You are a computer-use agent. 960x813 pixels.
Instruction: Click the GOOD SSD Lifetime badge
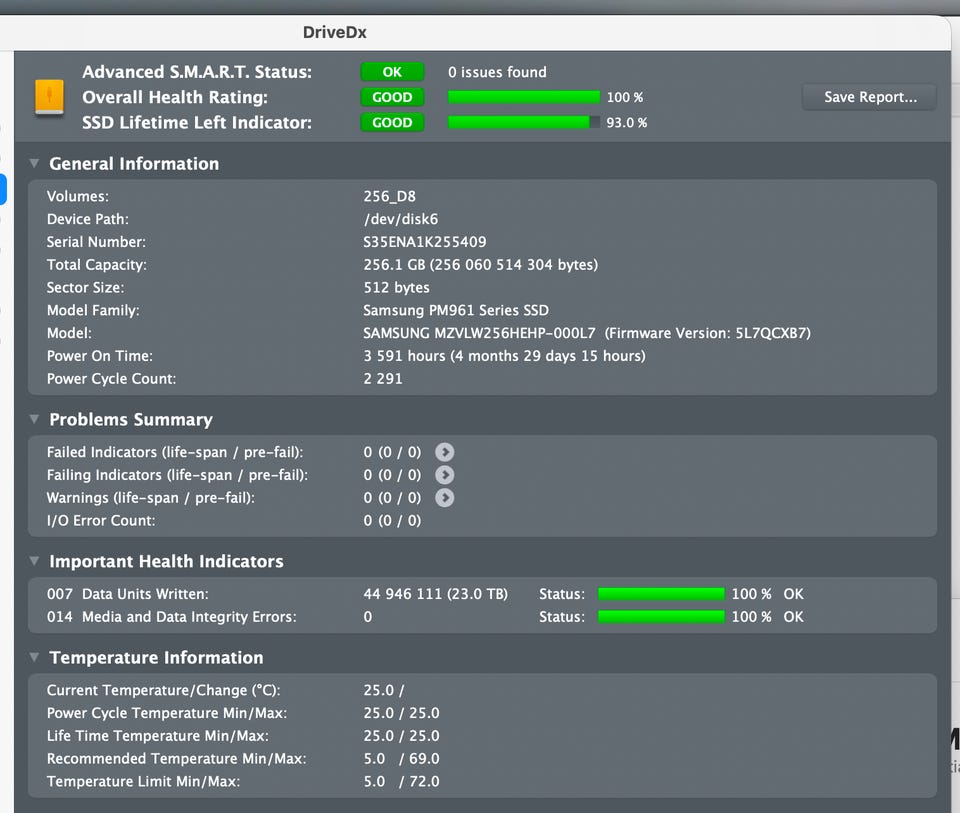[392, 122]
